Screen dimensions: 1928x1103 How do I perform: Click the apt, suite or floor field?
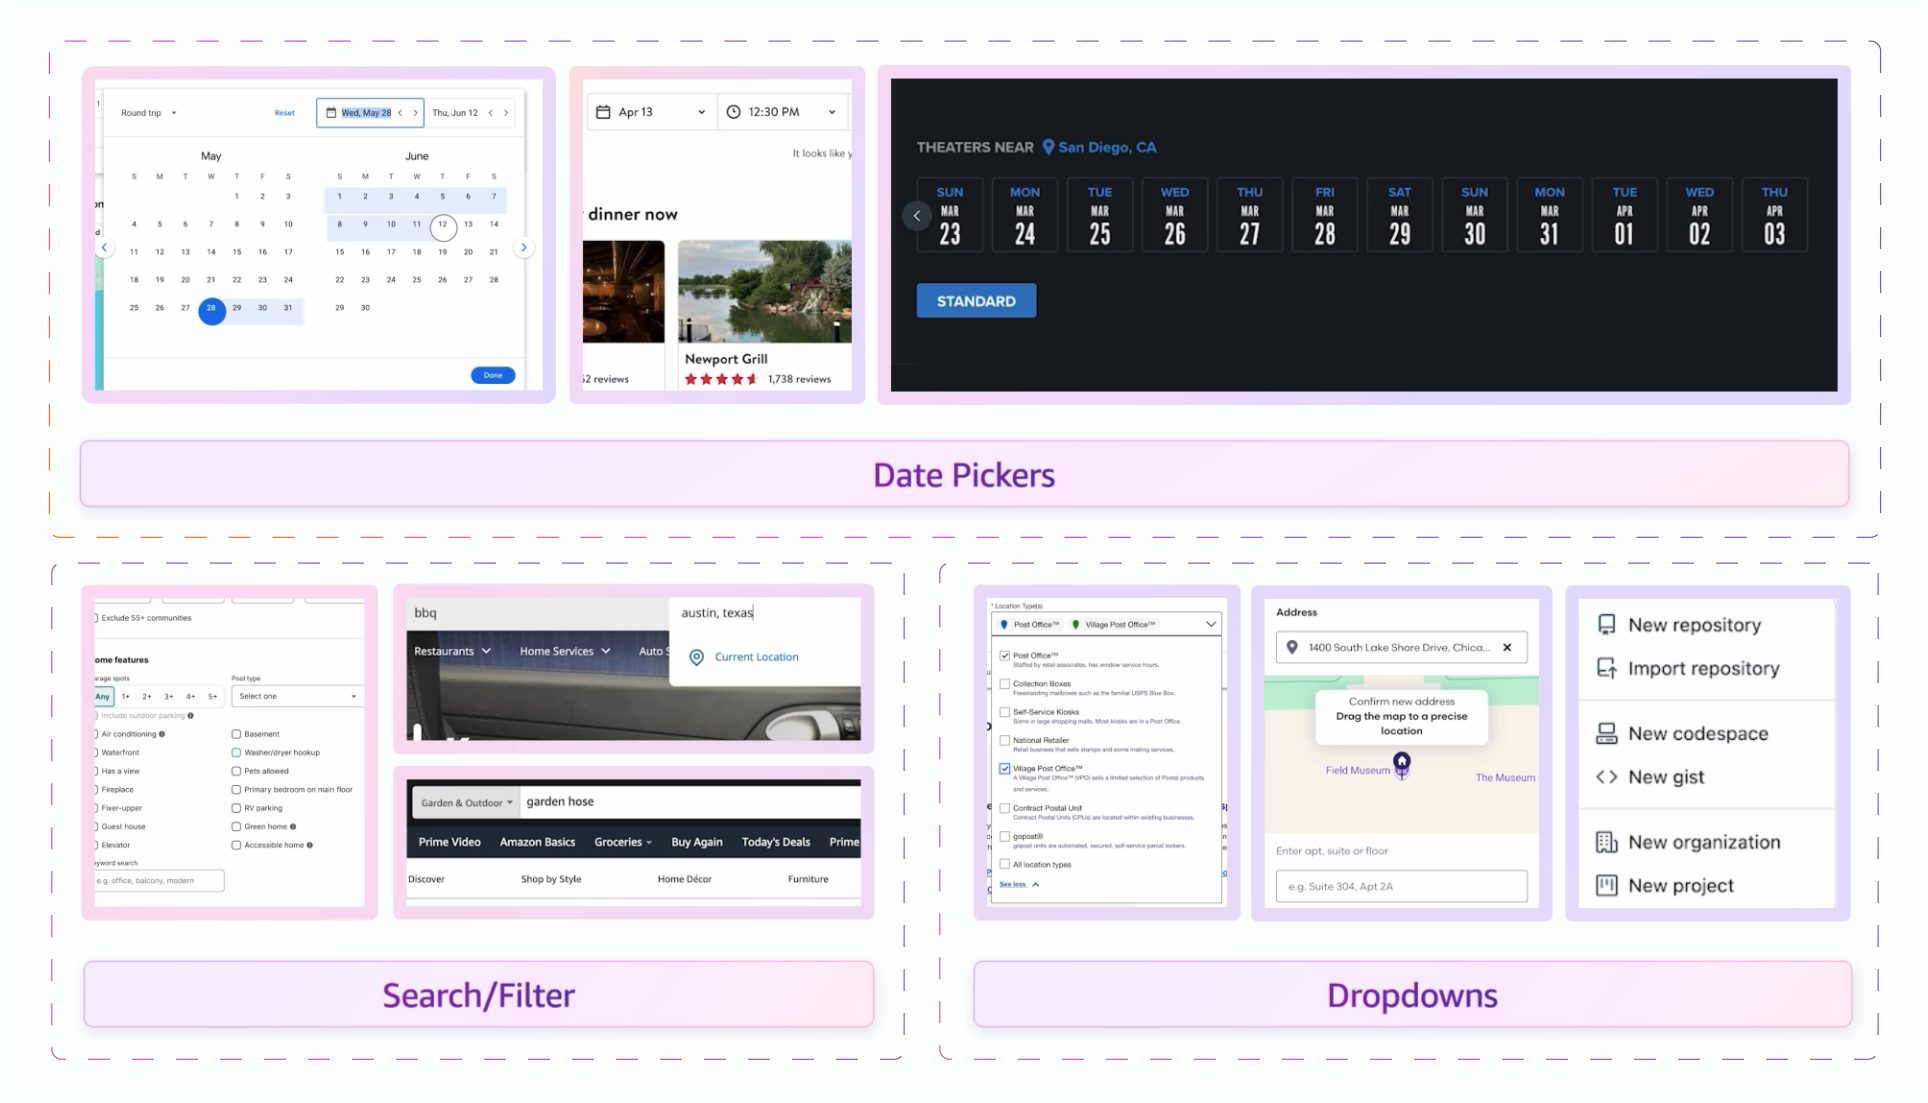(x=1400, y=886)
